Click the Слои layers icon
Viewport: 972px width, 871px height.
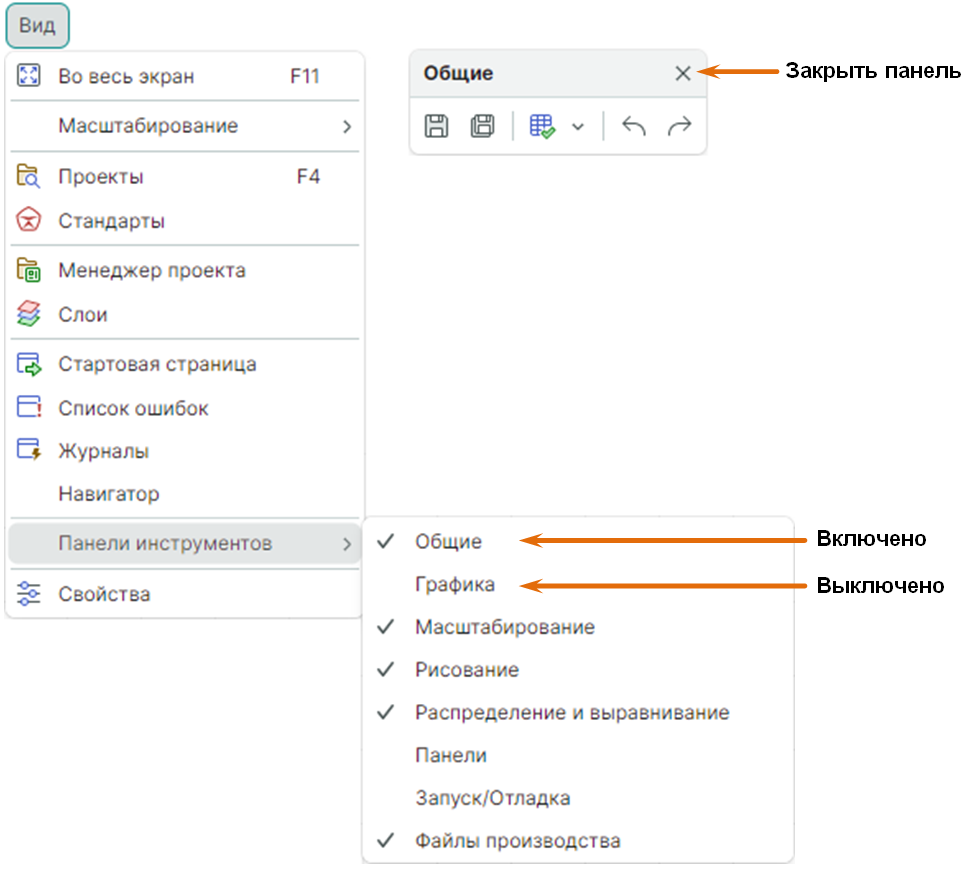(x=29, y=314)
